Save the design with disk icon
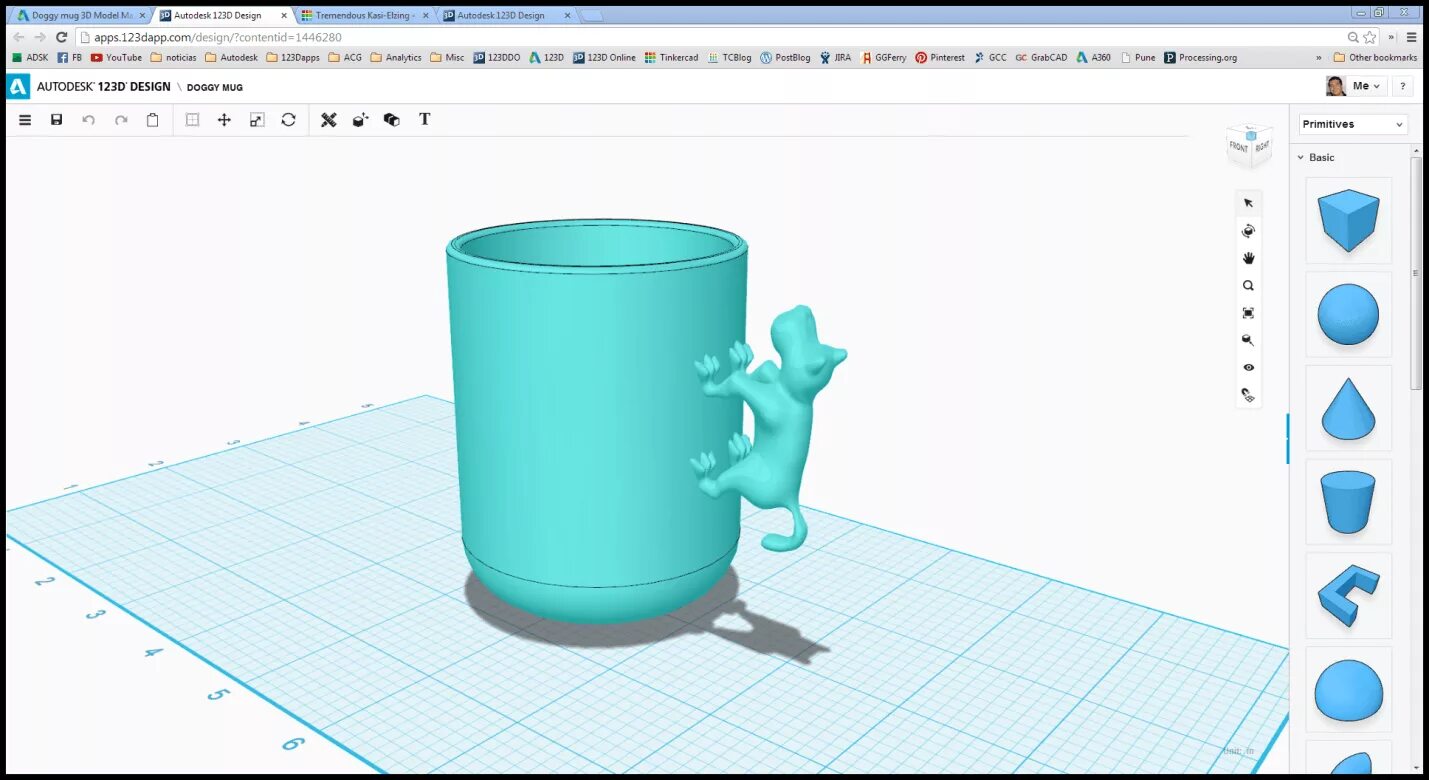Viewport: 1429px width, 780px height. pyautogui.click(x=57, y=120)
